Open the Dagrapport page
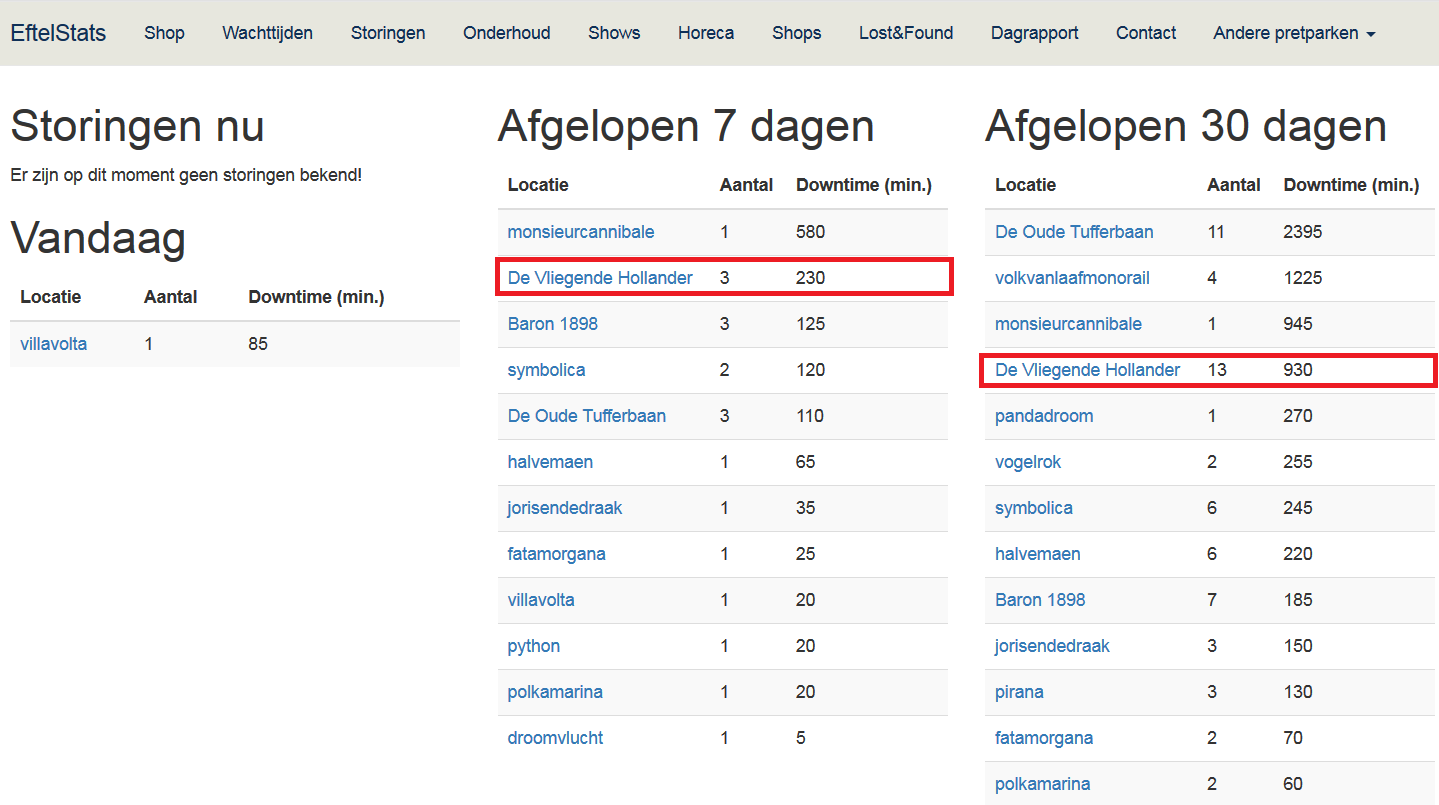Image resolution: width=1439 pixels, height=805 pixels. (1034, 33)
